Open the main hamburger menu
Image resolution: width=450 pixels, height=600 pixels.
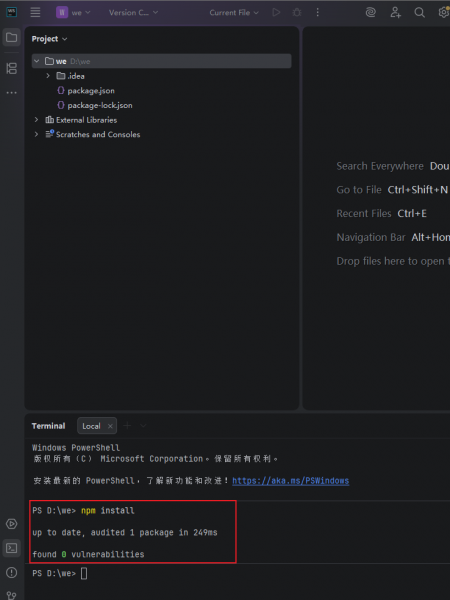click(x=35, y=12)
